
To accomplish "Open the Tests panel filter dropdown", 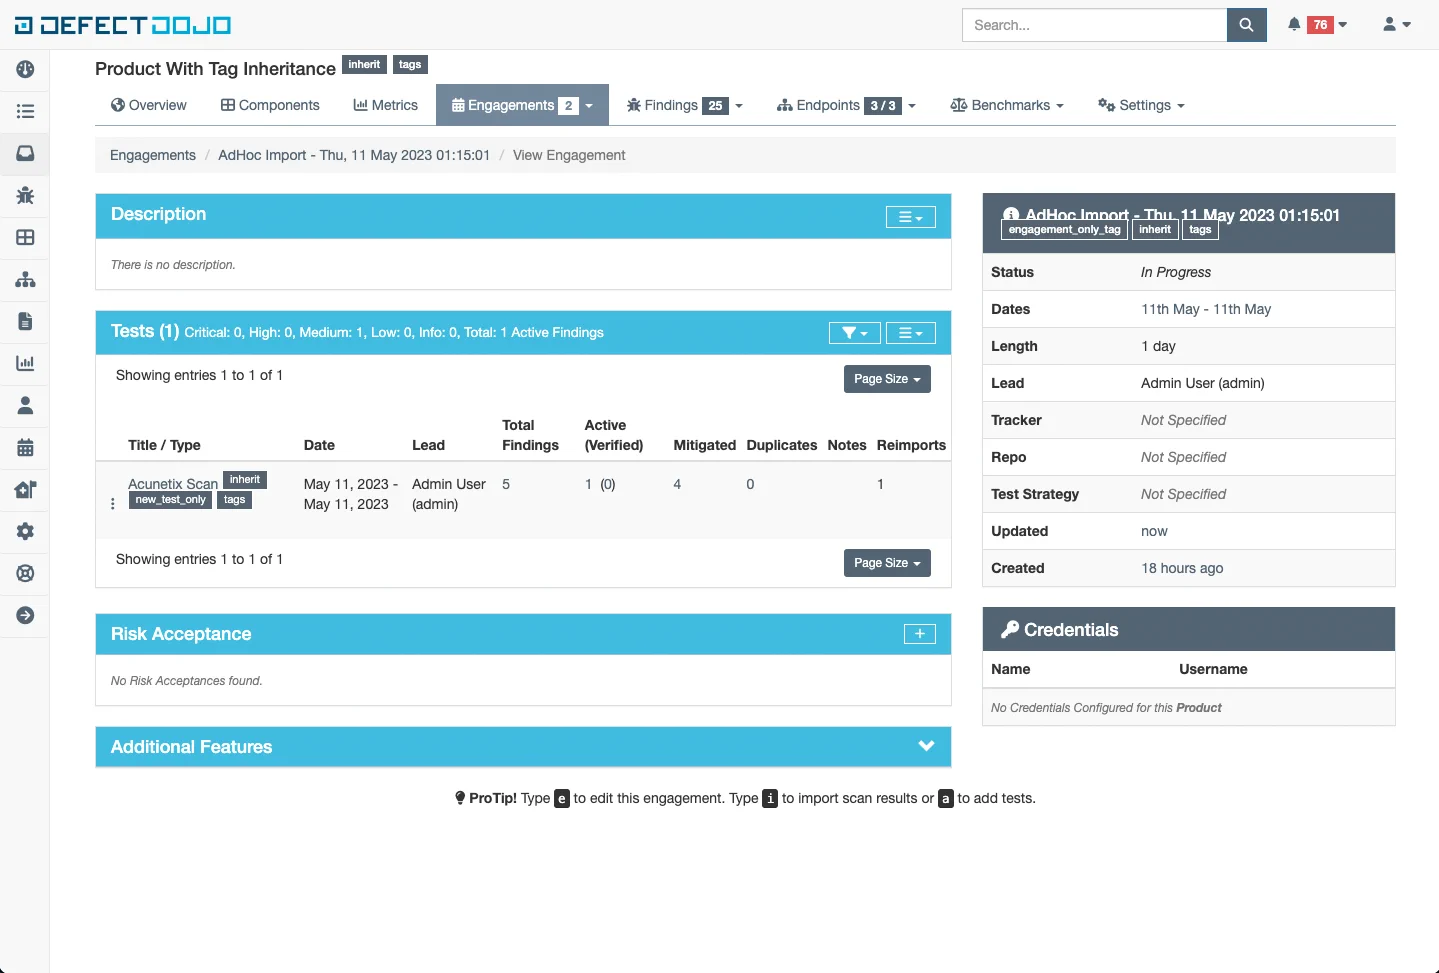I will 854,332.
